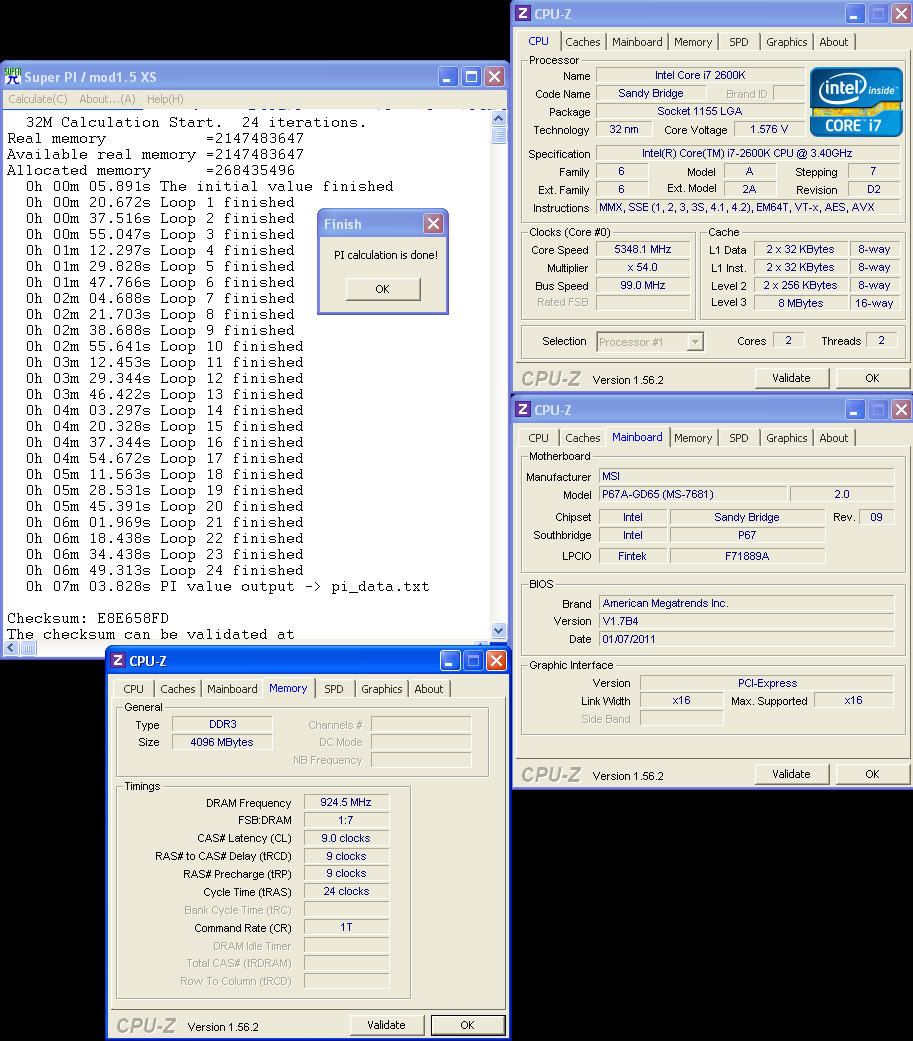Click OK in CPU-Z Mainboard window
The width and height of the screenshot is (913, 1041).
[872, 774]
